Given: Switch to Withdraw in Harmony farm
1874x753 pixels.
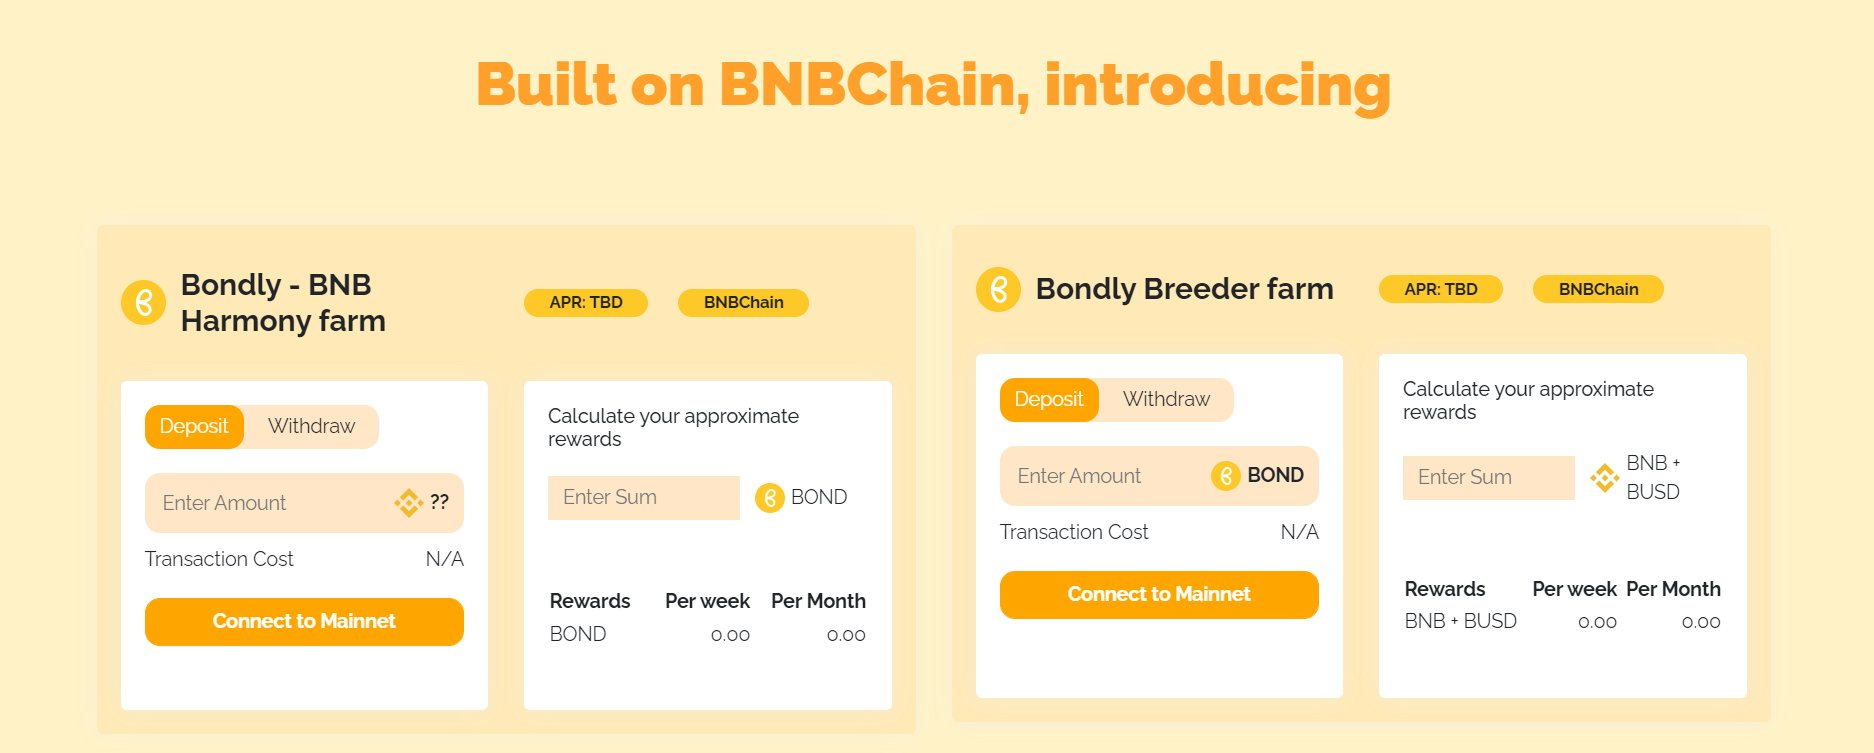Looking at the screenshot, I should [311, 427].
